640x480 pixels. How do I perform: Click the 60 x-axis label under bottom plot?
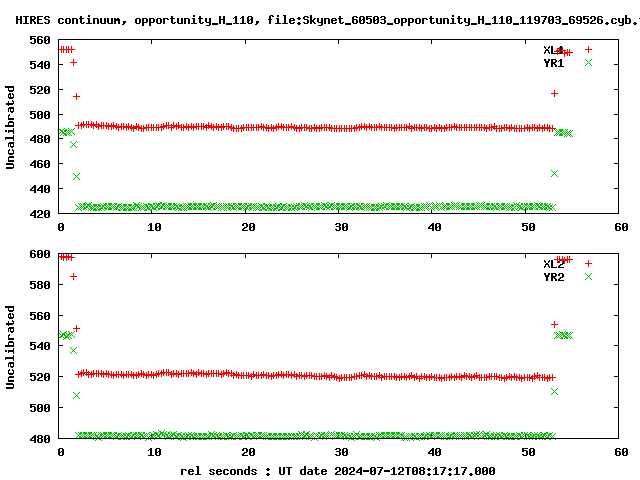coord(621,452)
